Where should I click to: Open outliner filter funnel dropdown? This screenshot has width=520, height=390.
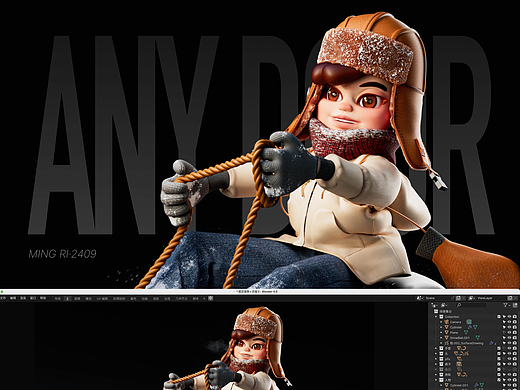click(x=506, y=305)
